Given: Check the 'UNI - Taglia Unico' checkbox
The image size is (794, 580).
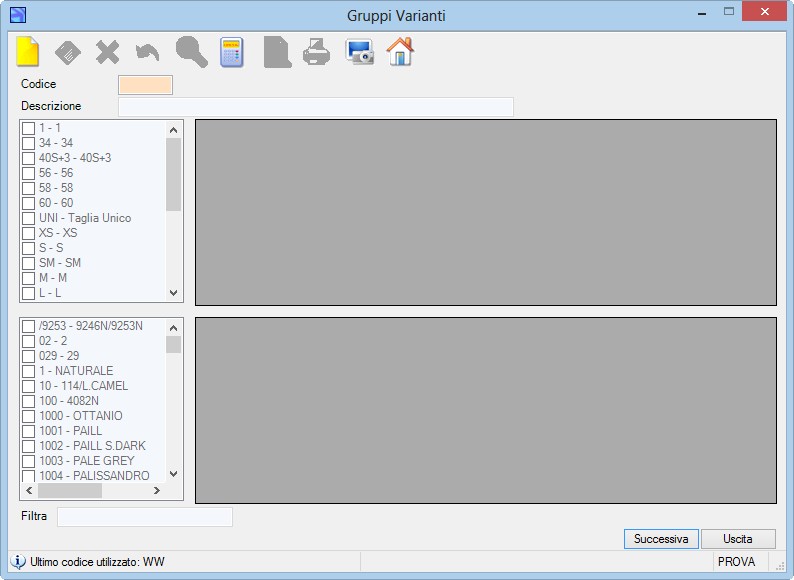Looking at the screenshot, I should [28, 219].
